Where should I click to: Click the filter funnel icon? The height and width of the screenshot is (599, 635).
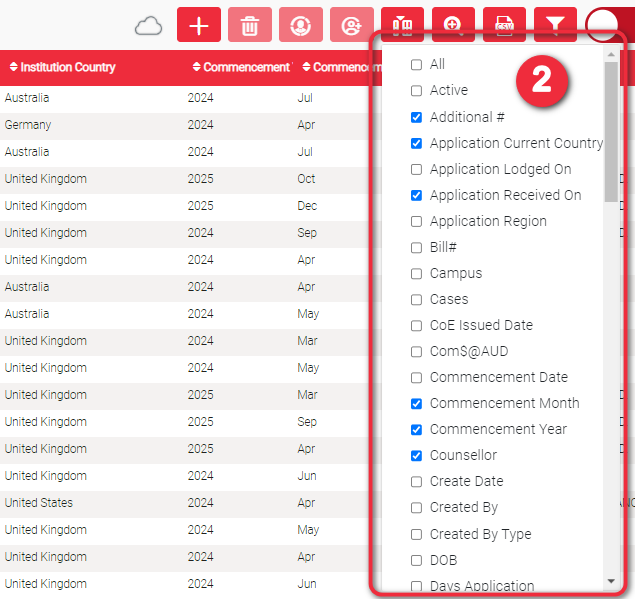click(555, 25)
